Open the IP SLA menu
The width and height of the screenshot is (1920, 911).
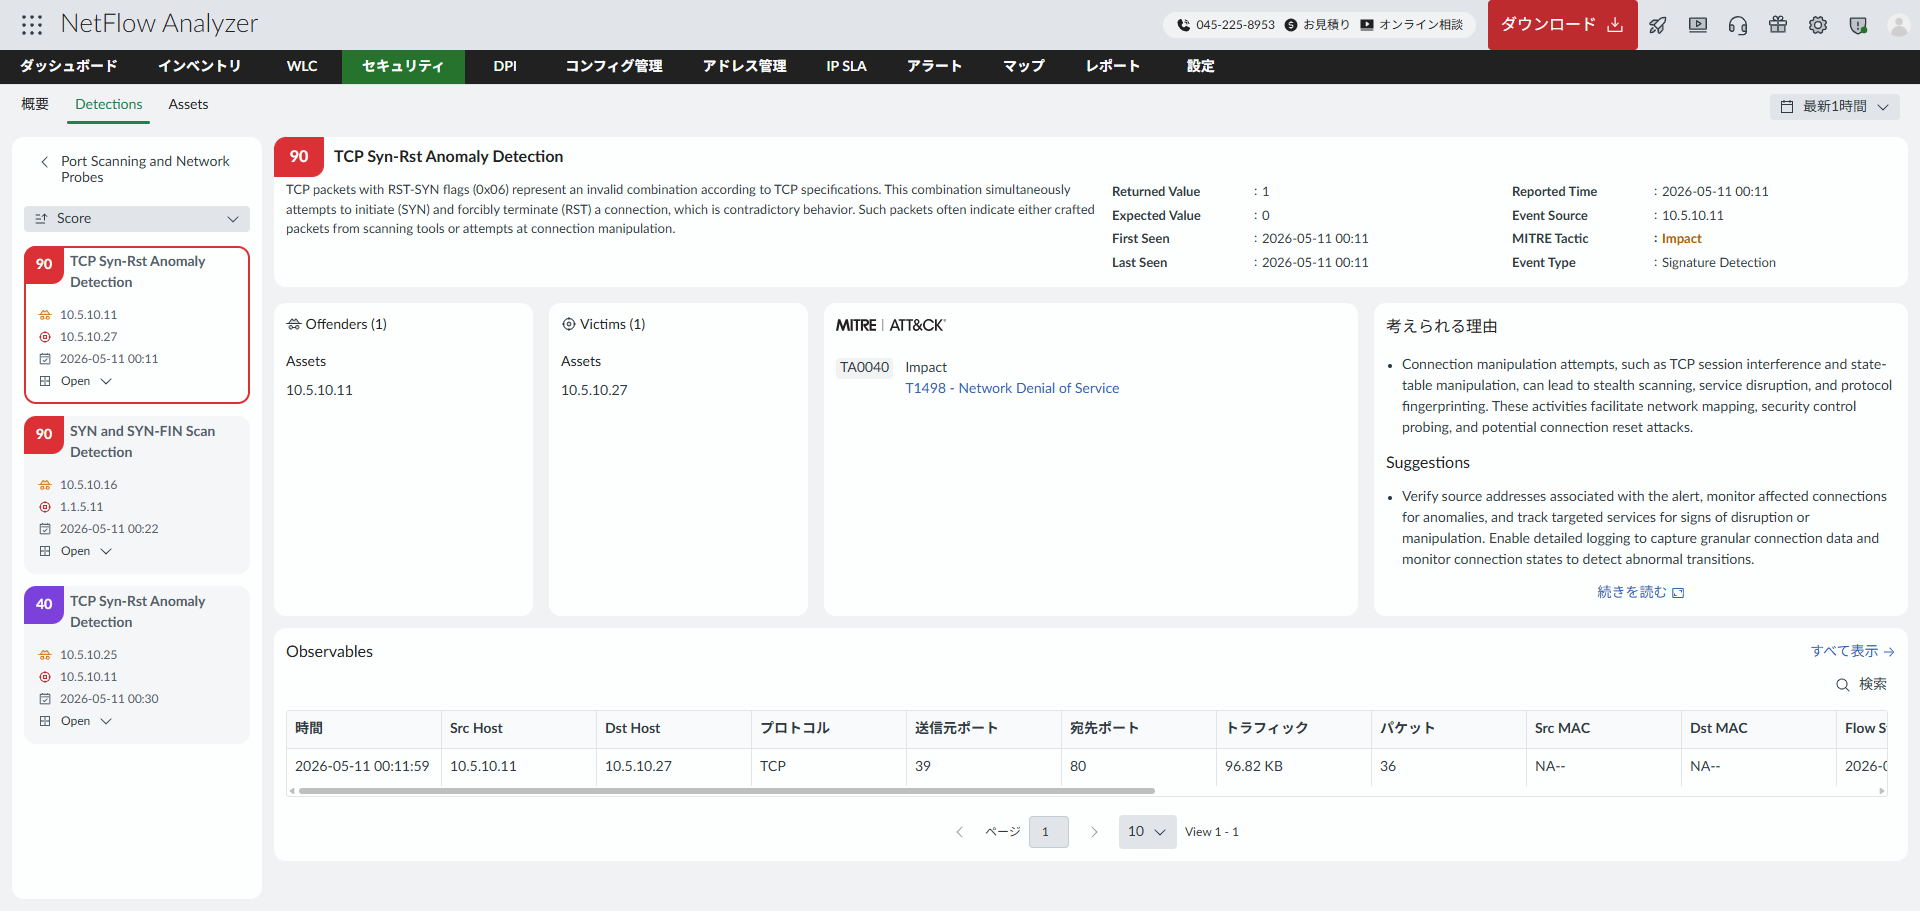click(847, 66)
